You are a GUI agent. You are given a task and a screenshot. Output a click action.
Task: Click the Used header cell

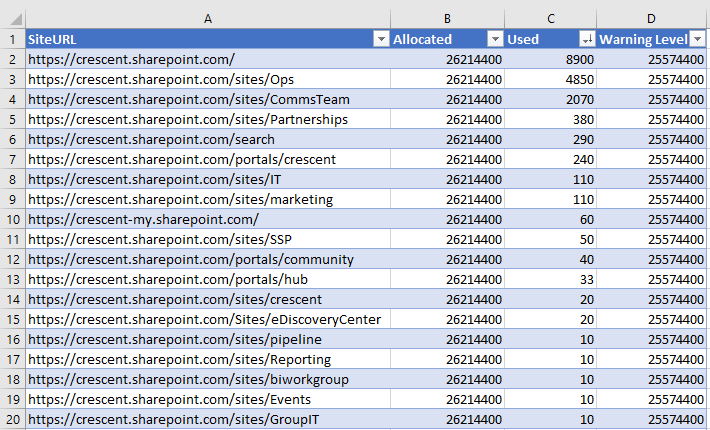[551, 39]
